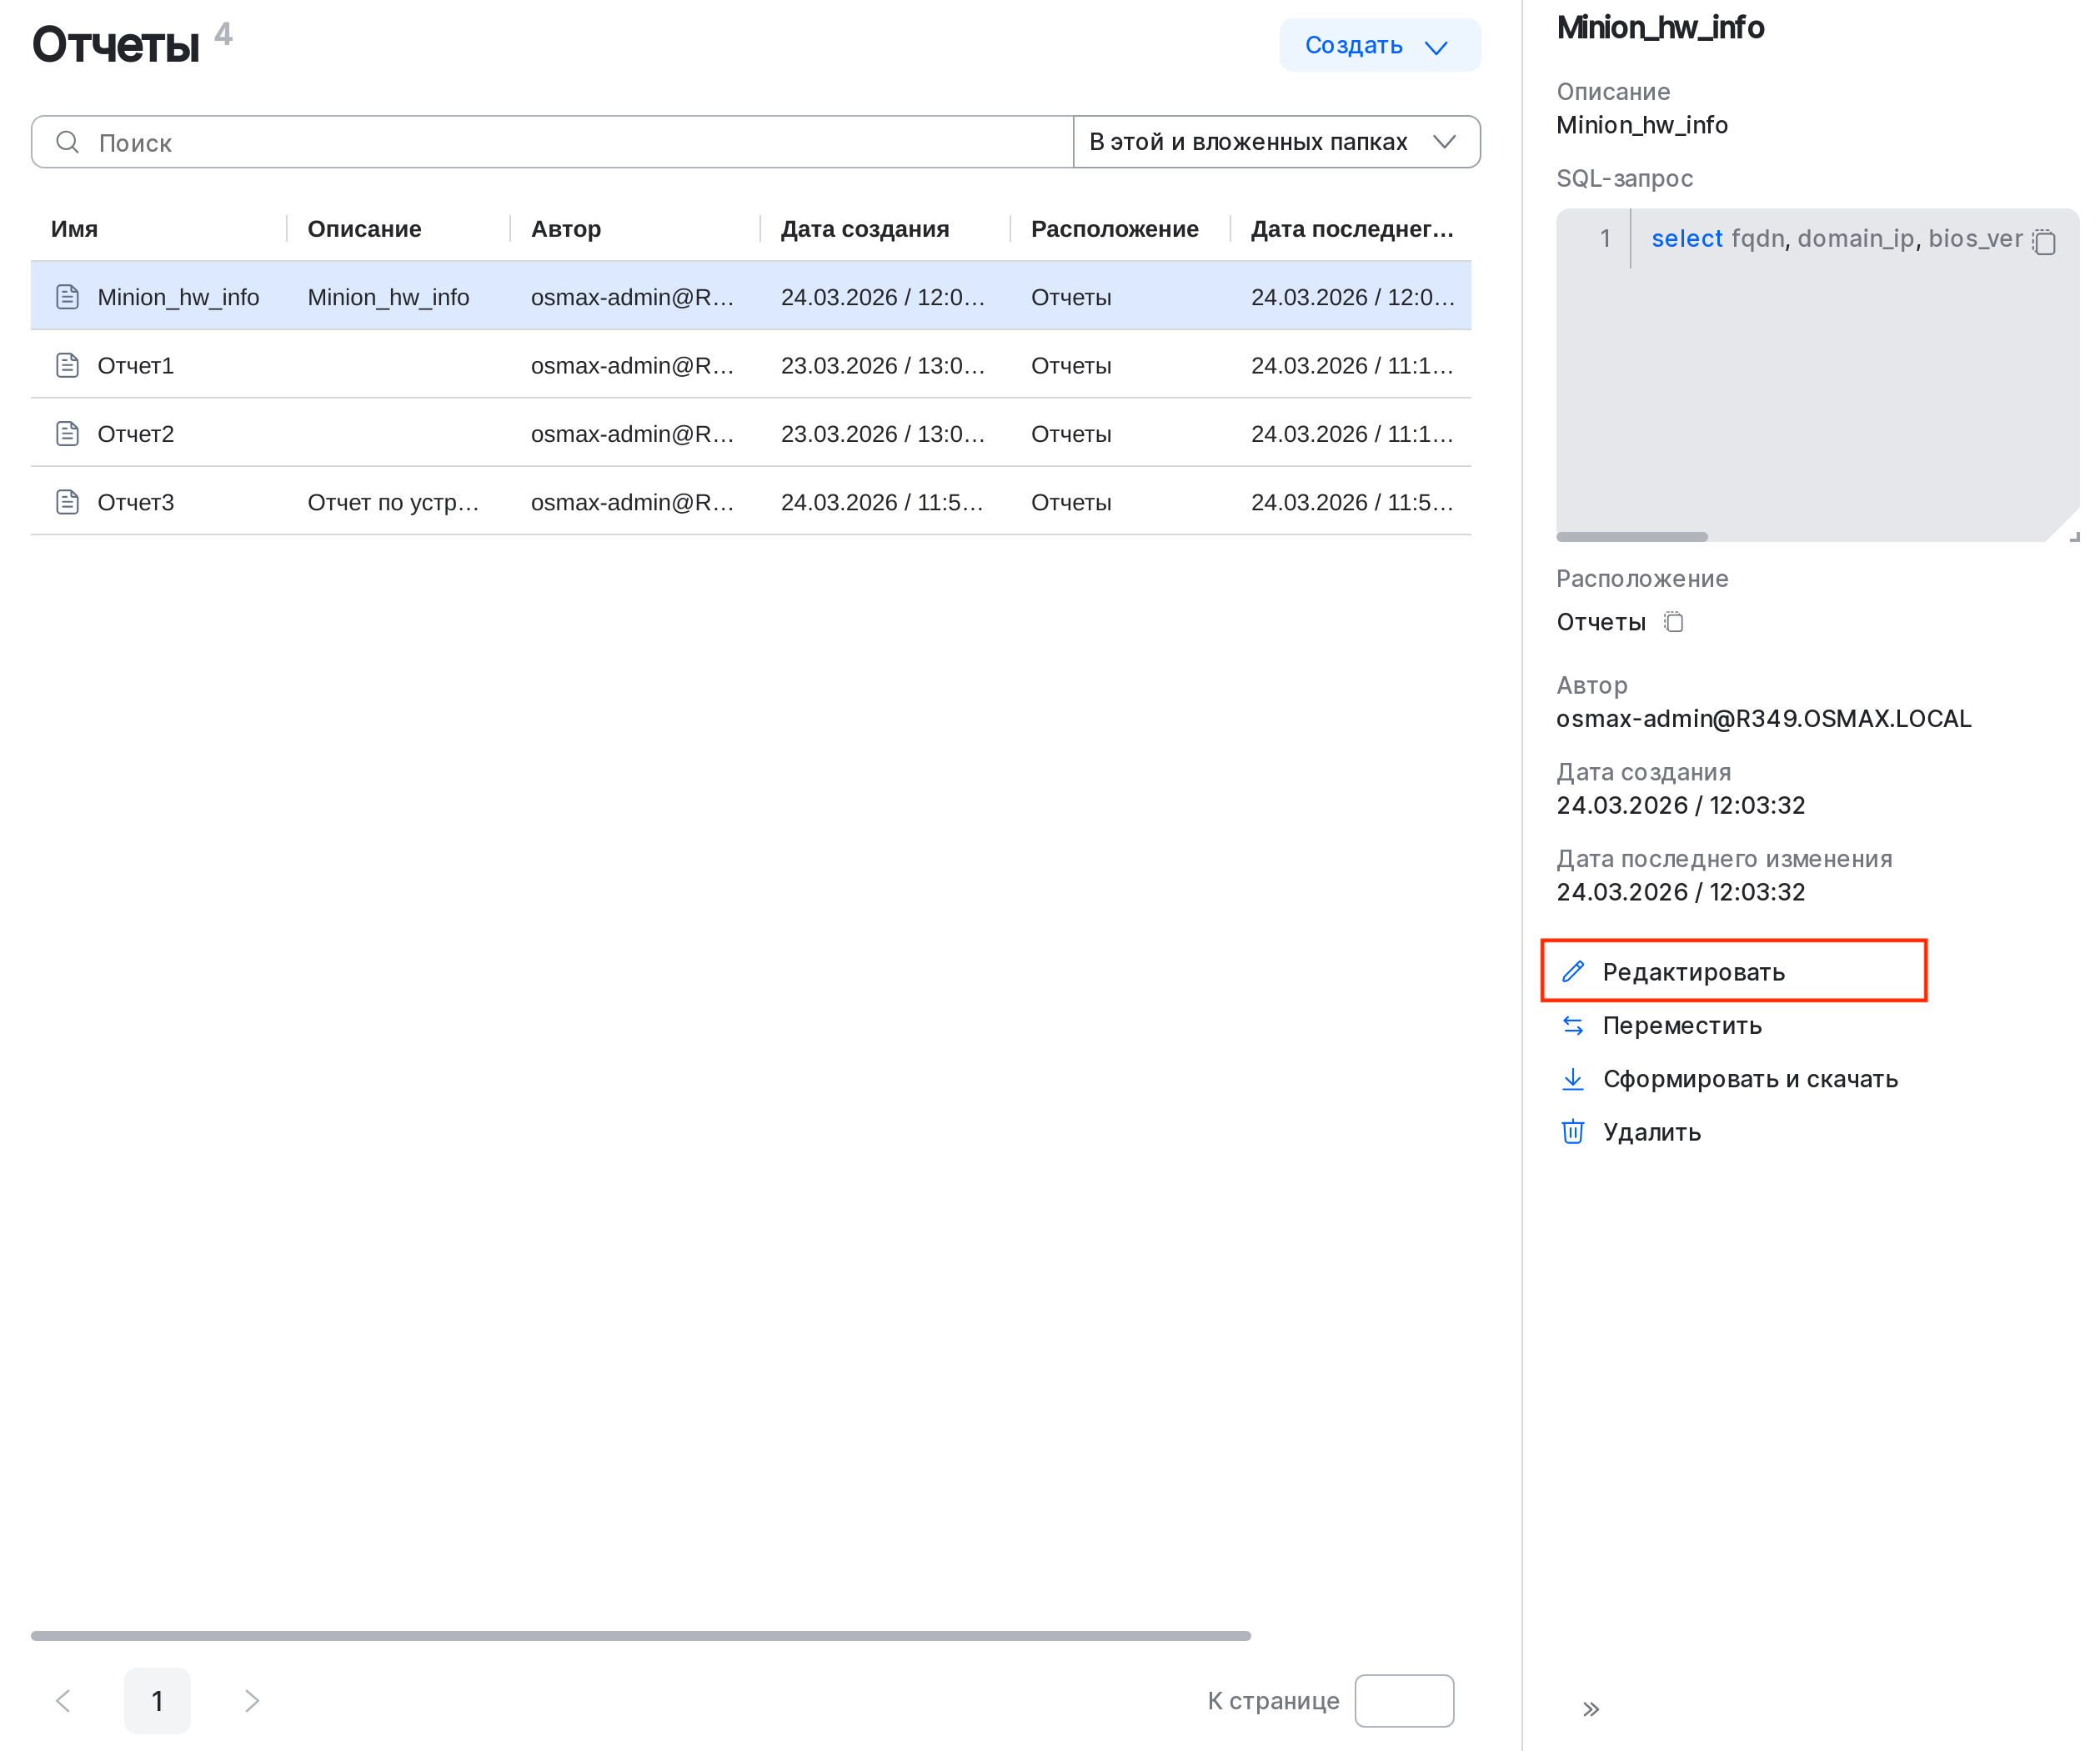Go to next page arrow
This screenshot has width=2100, height=1751.
pyautogui.click(x=252, y=1701)
